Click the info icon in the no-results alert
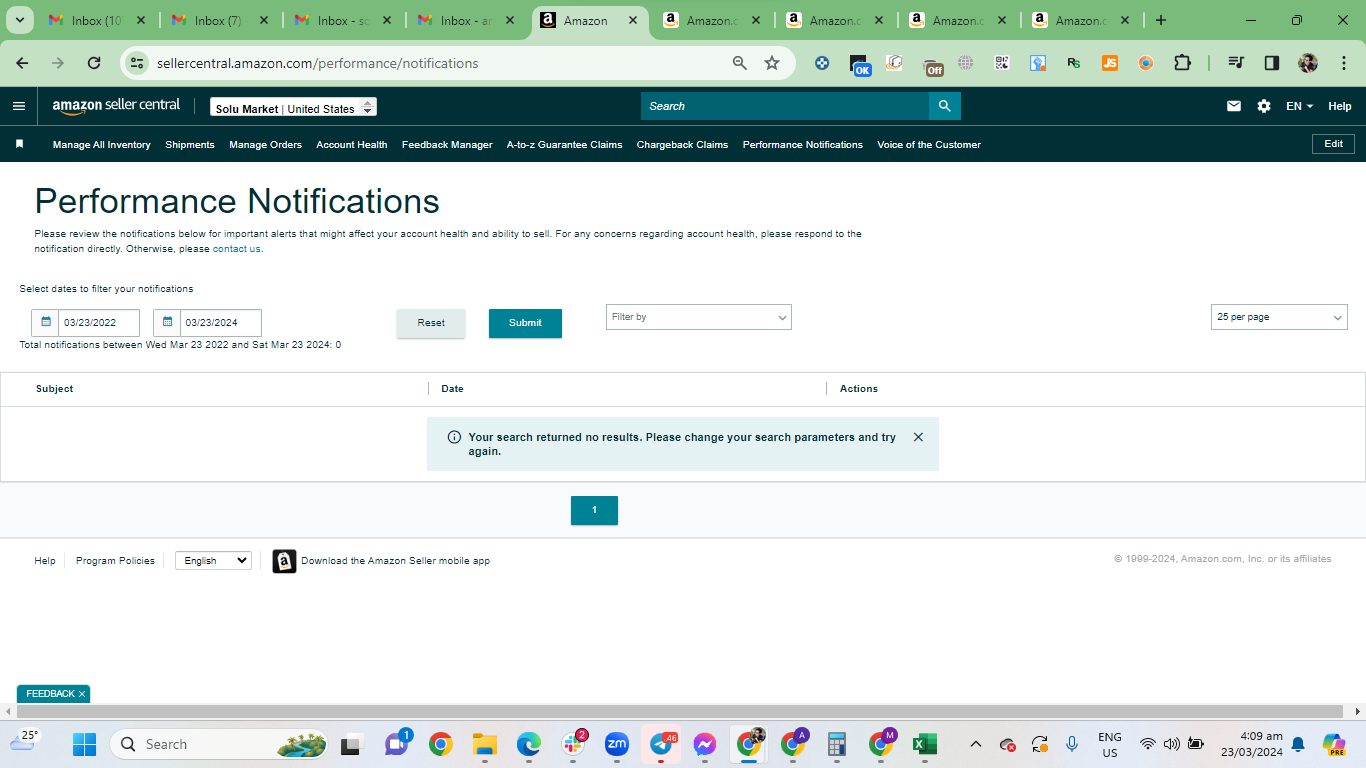Viewport: 1366px width, 768px height. (454, 437)
